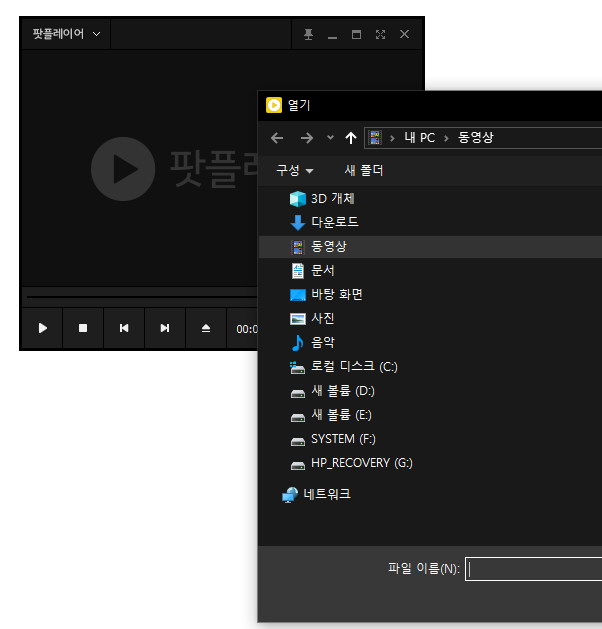The image size is (602, 629).
Task: Select 동영상 folder in sidebar
Action: pos(430,247)
